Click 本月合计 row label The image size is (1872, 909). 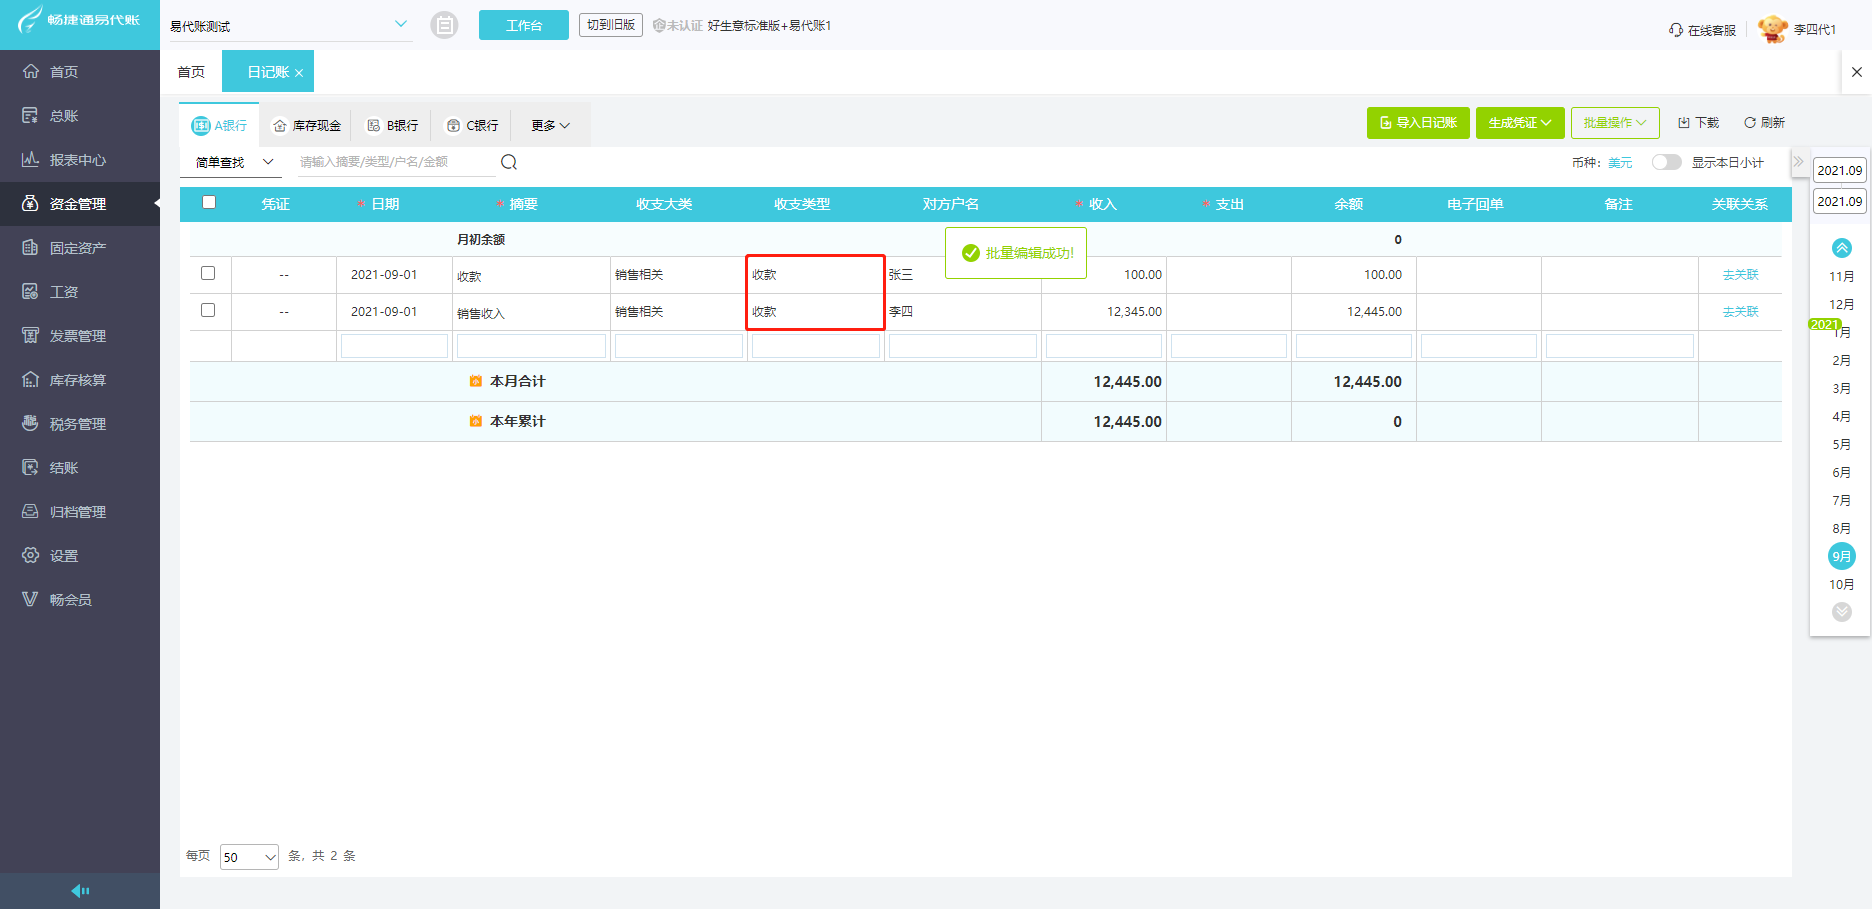click(517, 381)
